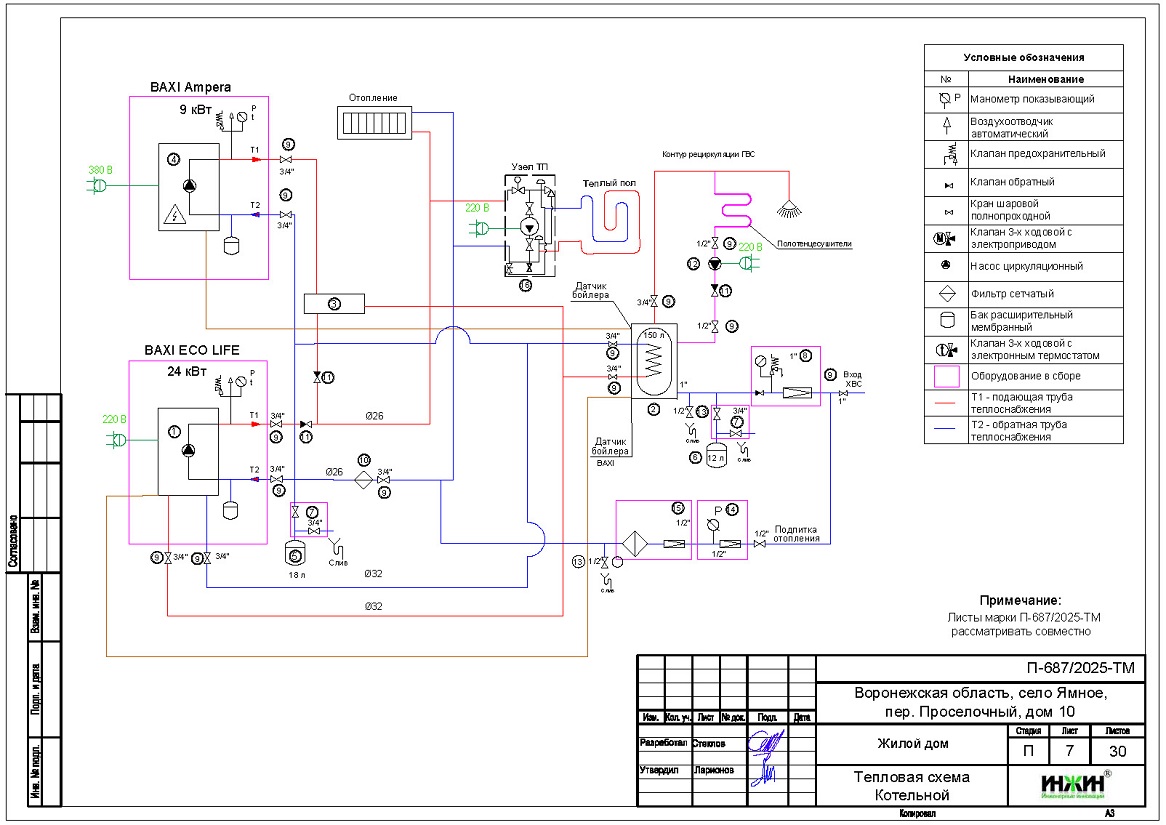Select the 18 л expansion tank
This screenshot has height=825, width=1166.
point(295,551)
